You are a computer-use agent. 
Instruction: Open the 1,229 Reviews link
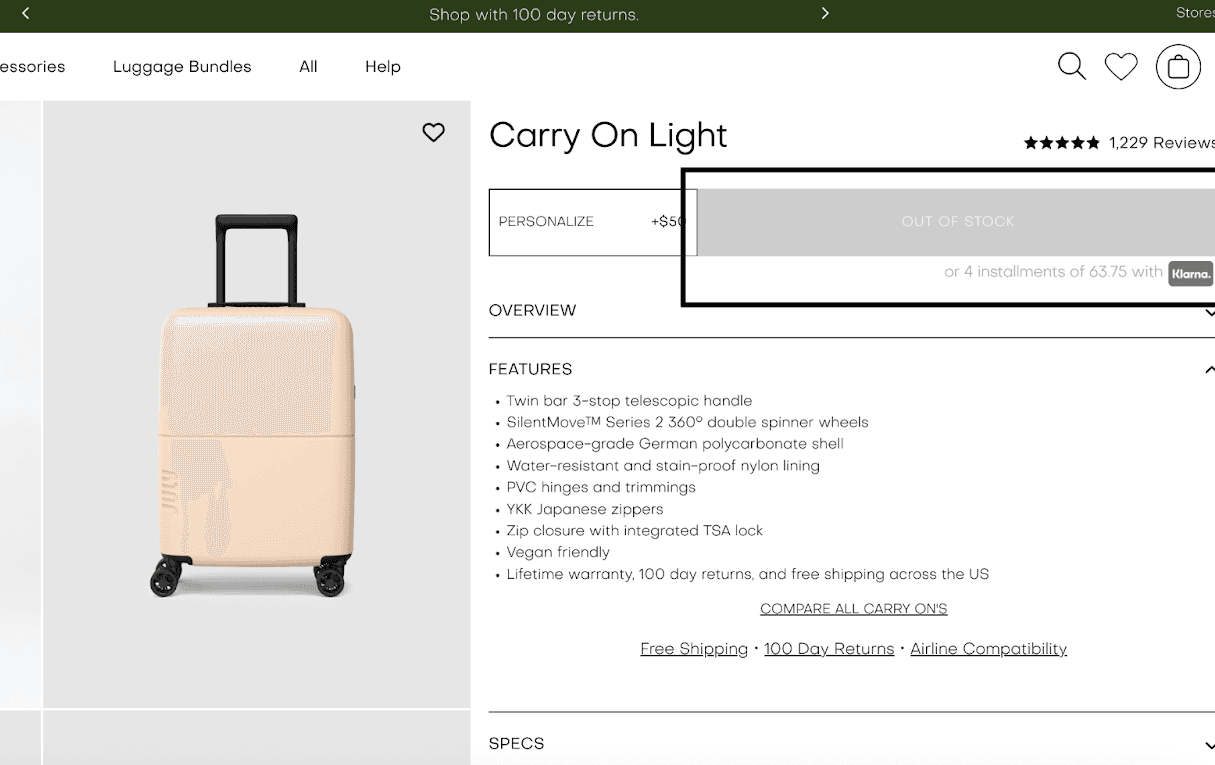pos(1162,143)
